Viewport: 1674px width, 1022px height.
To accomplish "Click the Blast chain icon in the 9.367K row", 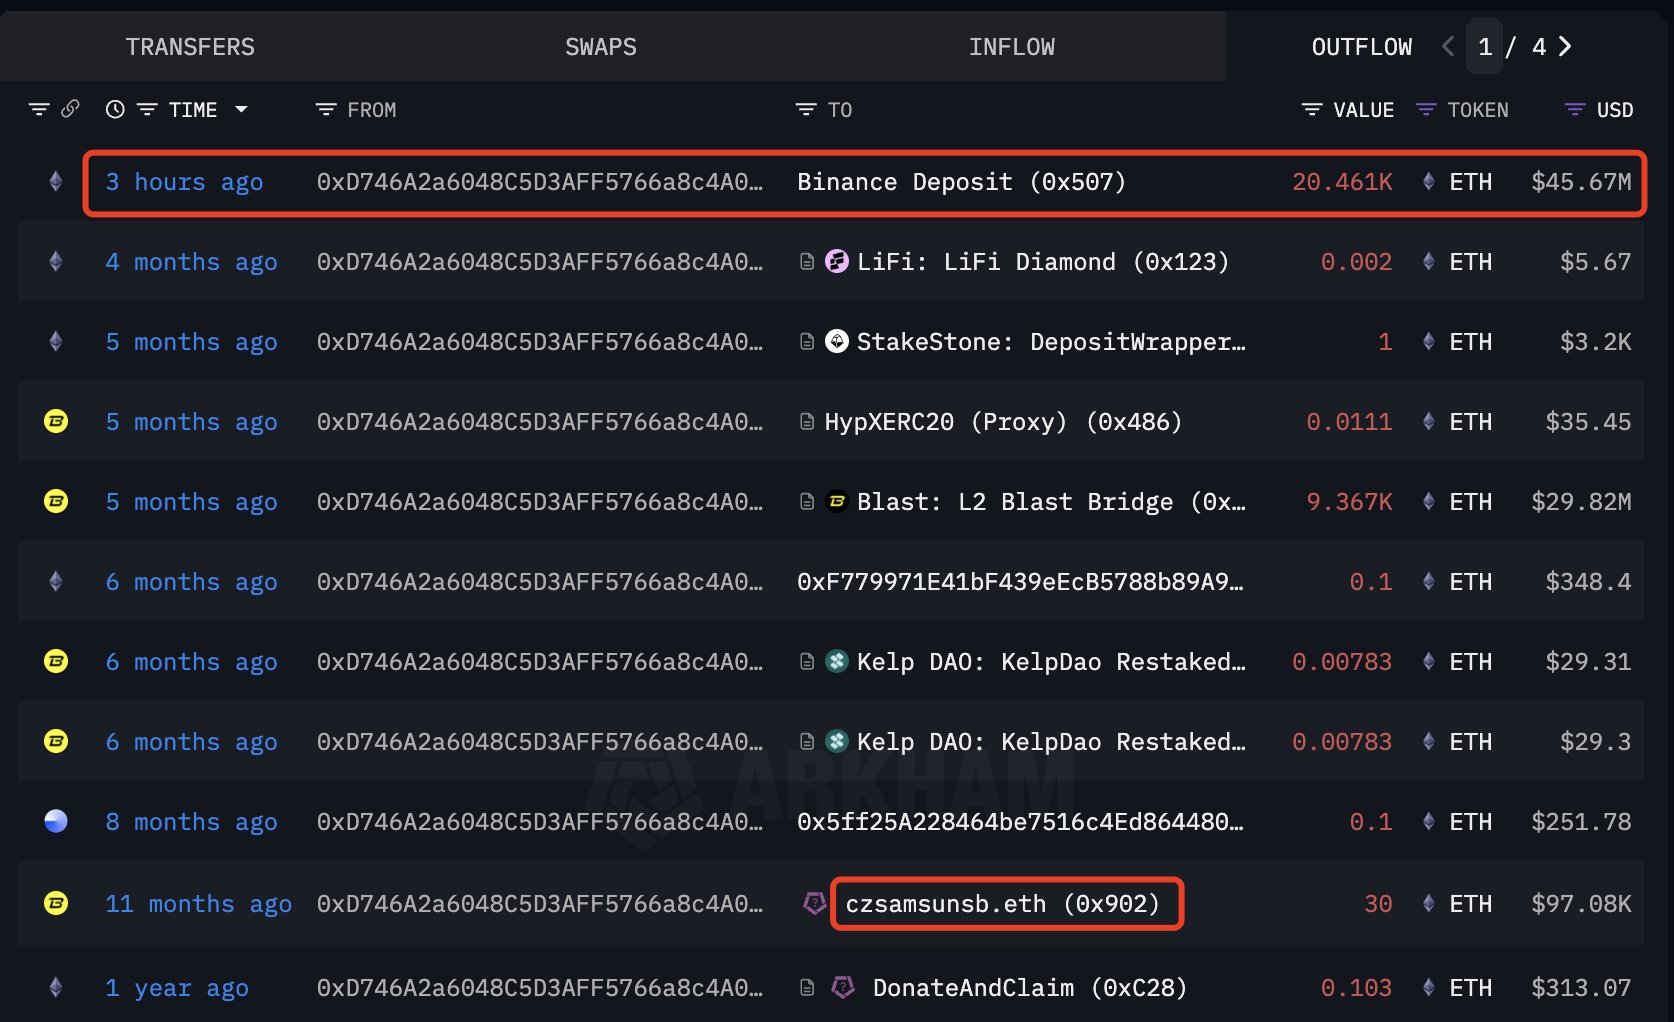I will 56,501.
